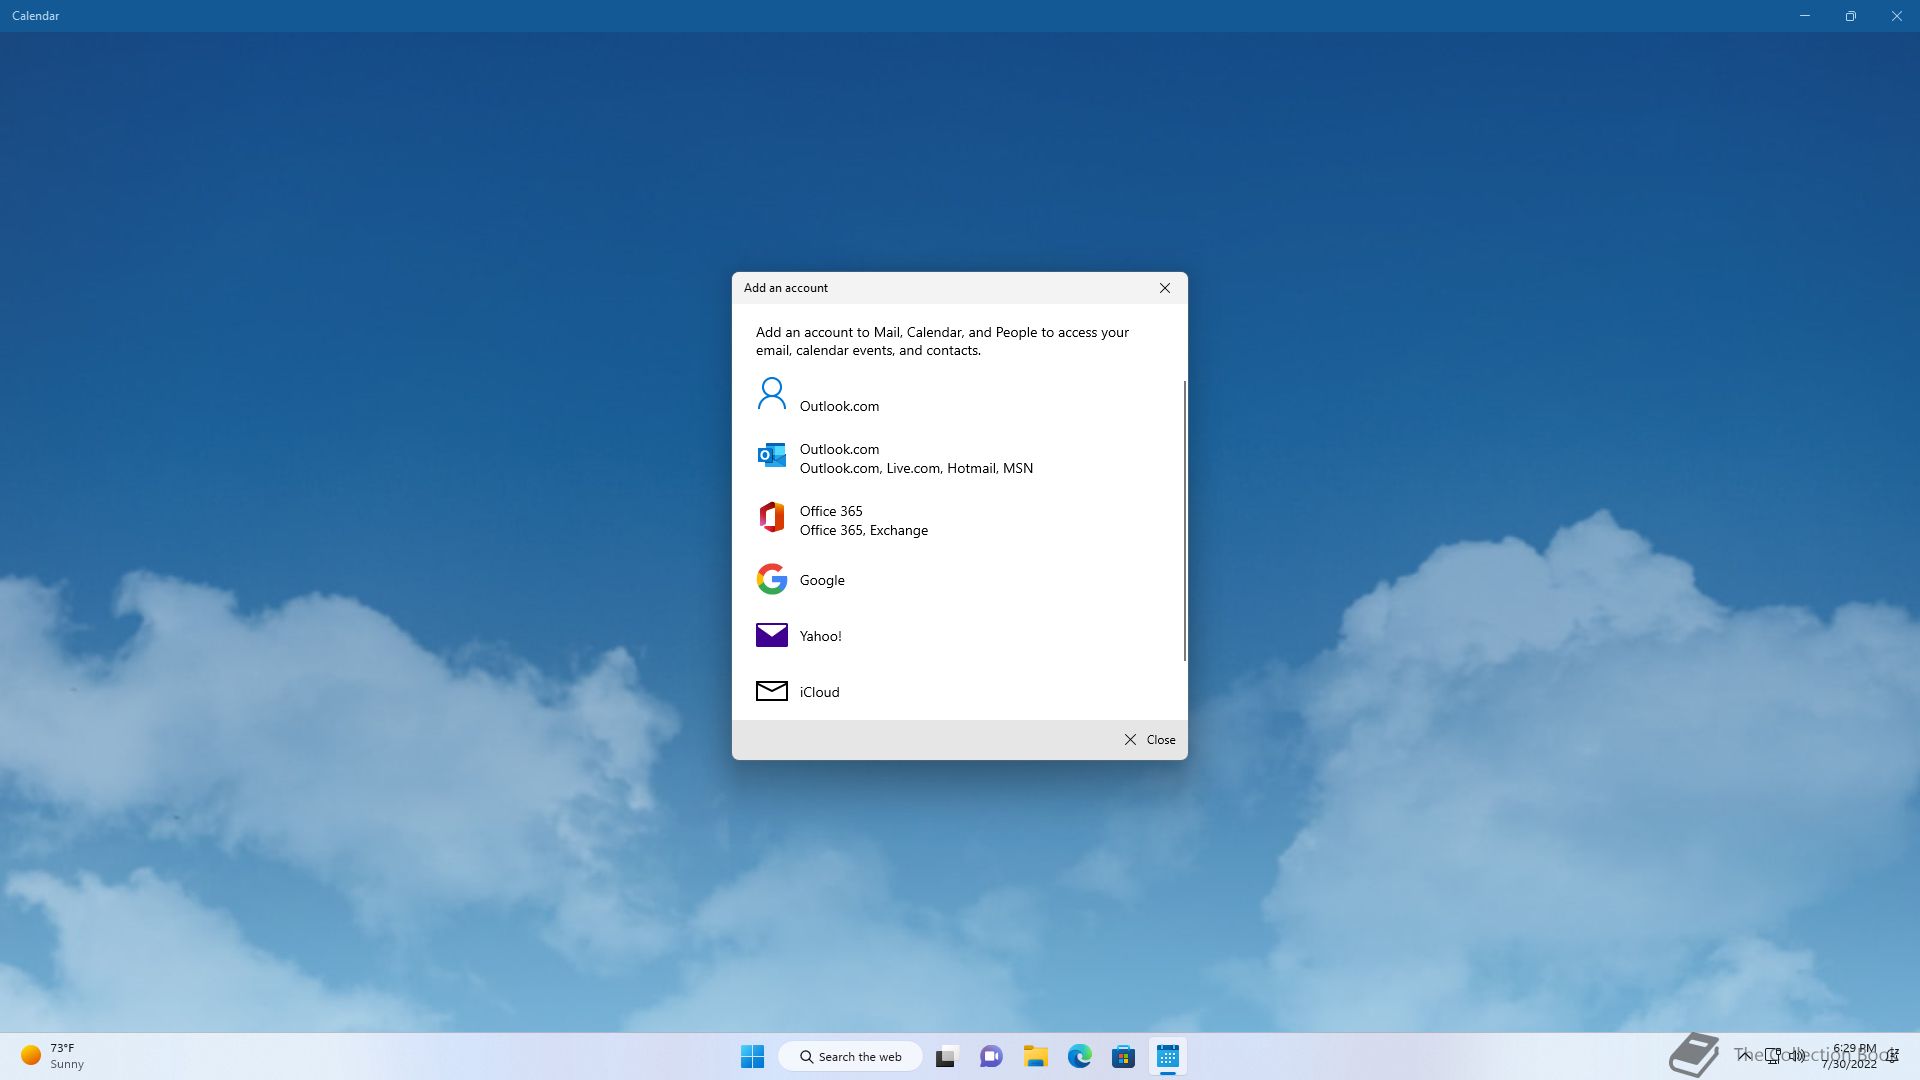The image size is (1920, 1080).
Task: Dismiss dialog with title bar X button
Action: [1165, 288]
